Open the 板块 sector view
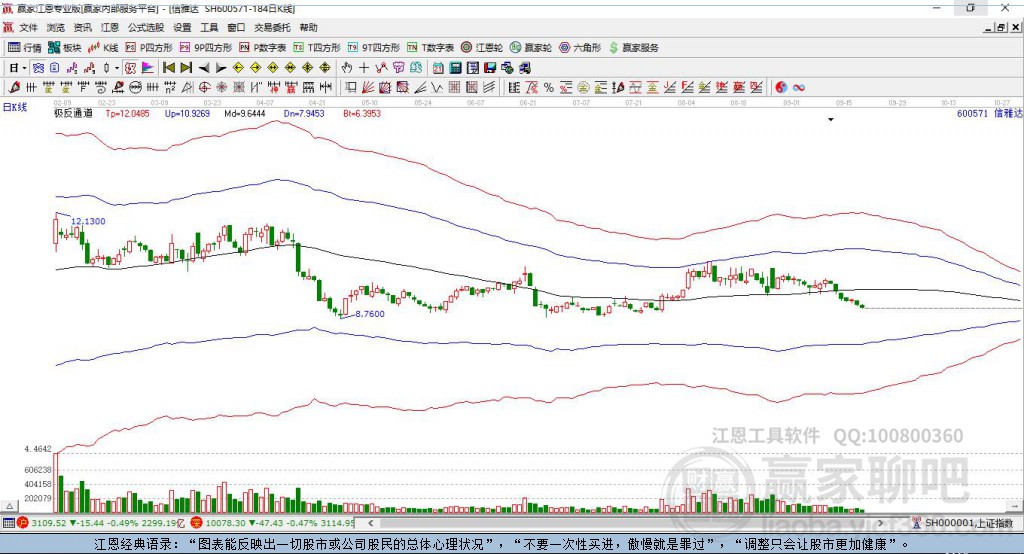1024x554 pixels. 64,48
